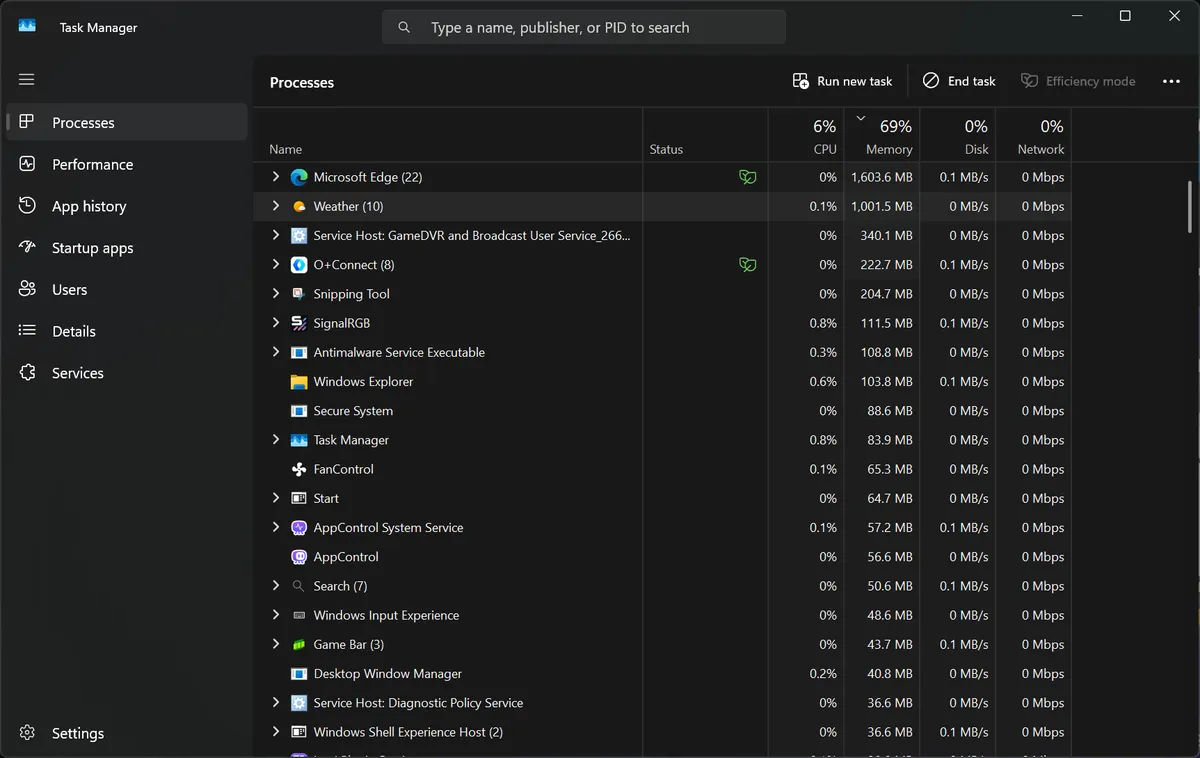
Task: Click efficiency leaf icon on Microsoft Edge row
Action: (747, 177)
